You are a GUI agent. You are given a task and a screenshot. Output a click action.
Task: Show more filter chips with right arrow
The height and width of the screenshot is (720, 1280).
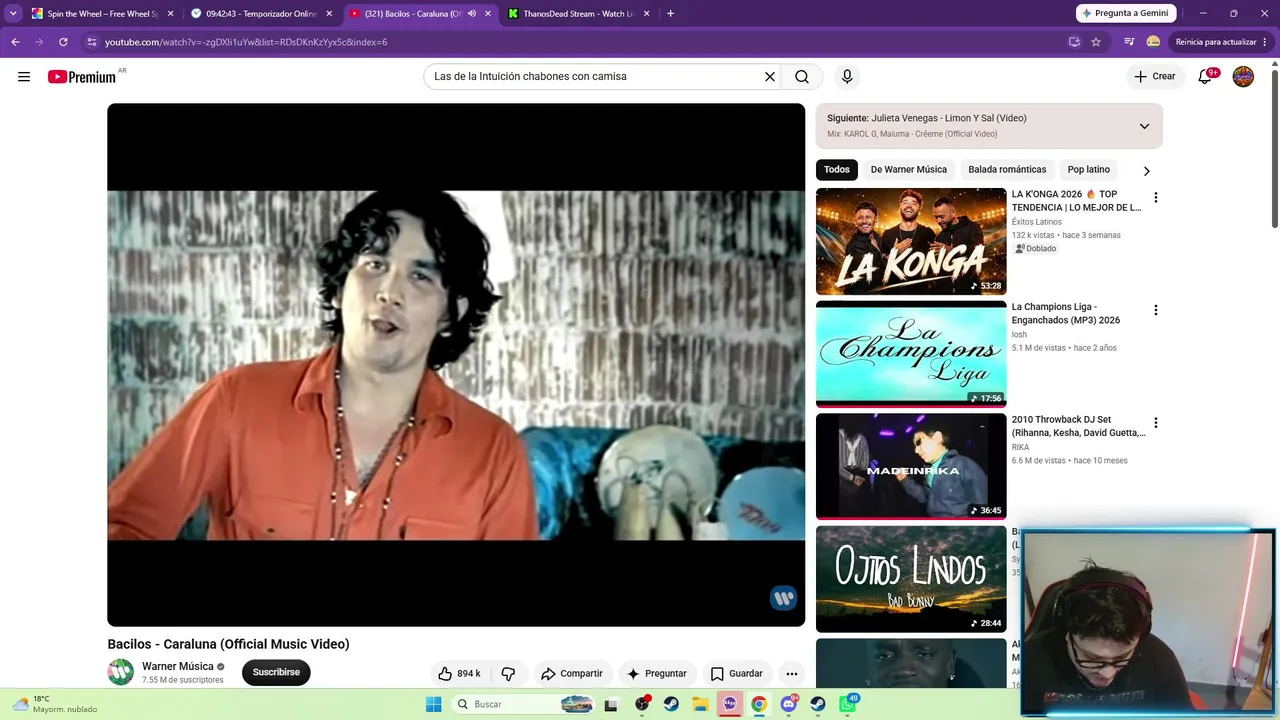[x=1146, y=170]
